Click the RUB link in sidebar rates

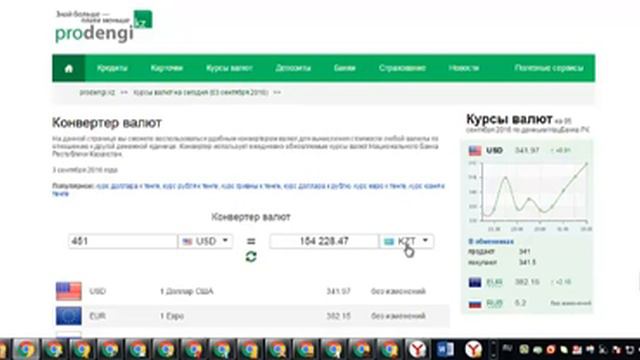(x=494, y=303)
